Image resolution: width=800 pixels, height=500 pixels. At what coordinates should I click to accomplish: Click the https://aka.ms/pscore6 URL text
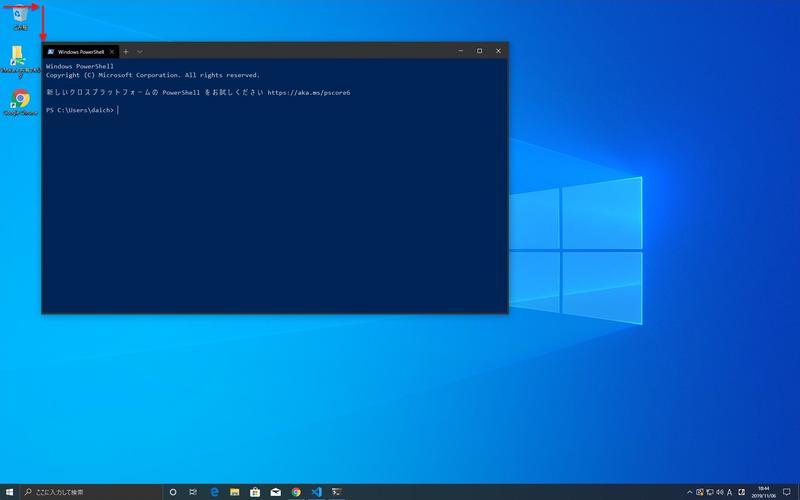click(309, 93)
